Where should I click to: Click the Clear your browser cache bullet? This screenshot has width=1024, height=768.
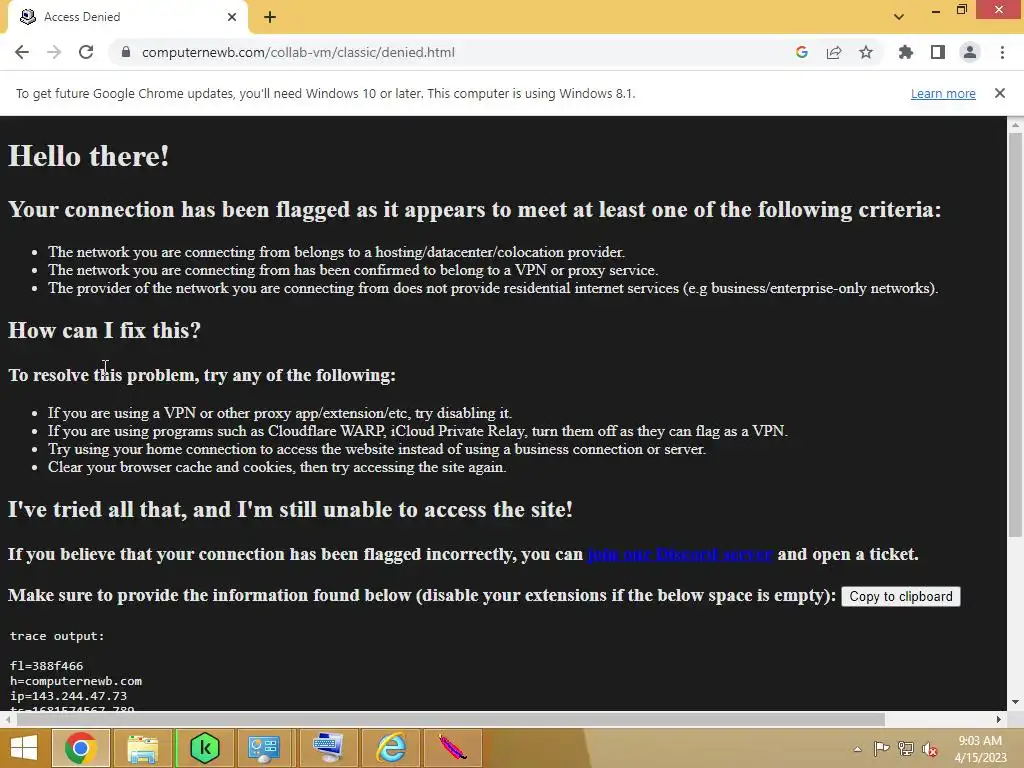277,467
